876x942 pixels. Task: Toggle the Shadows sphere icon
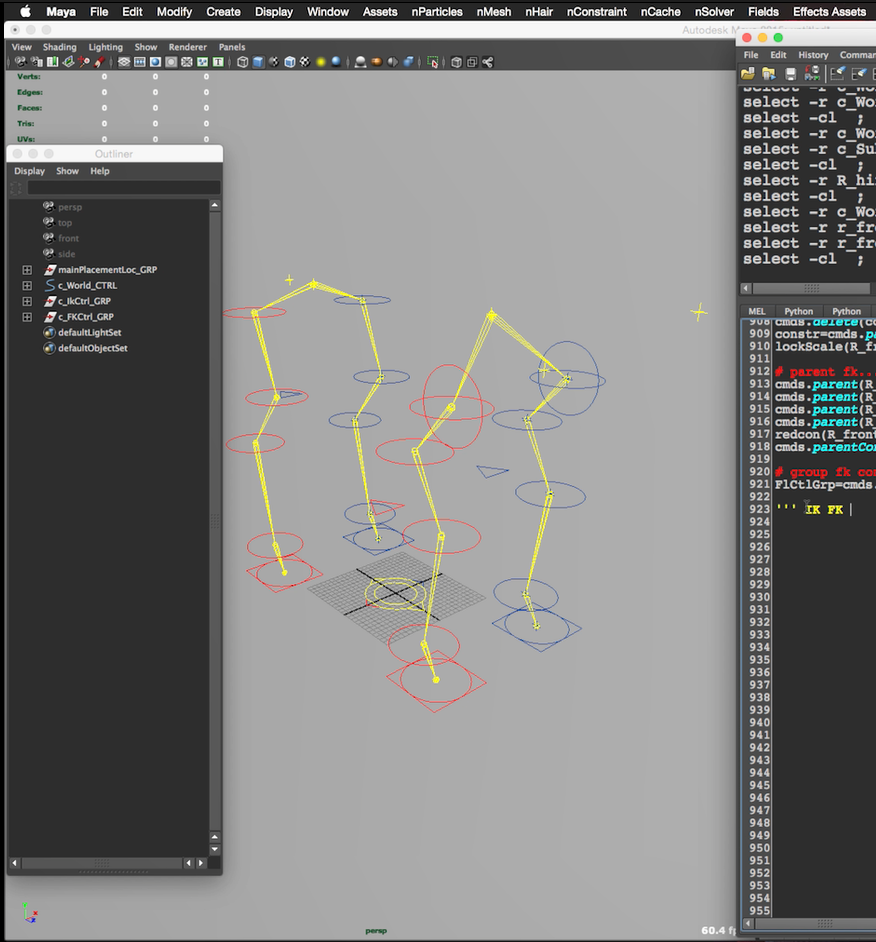coord(336,62)
